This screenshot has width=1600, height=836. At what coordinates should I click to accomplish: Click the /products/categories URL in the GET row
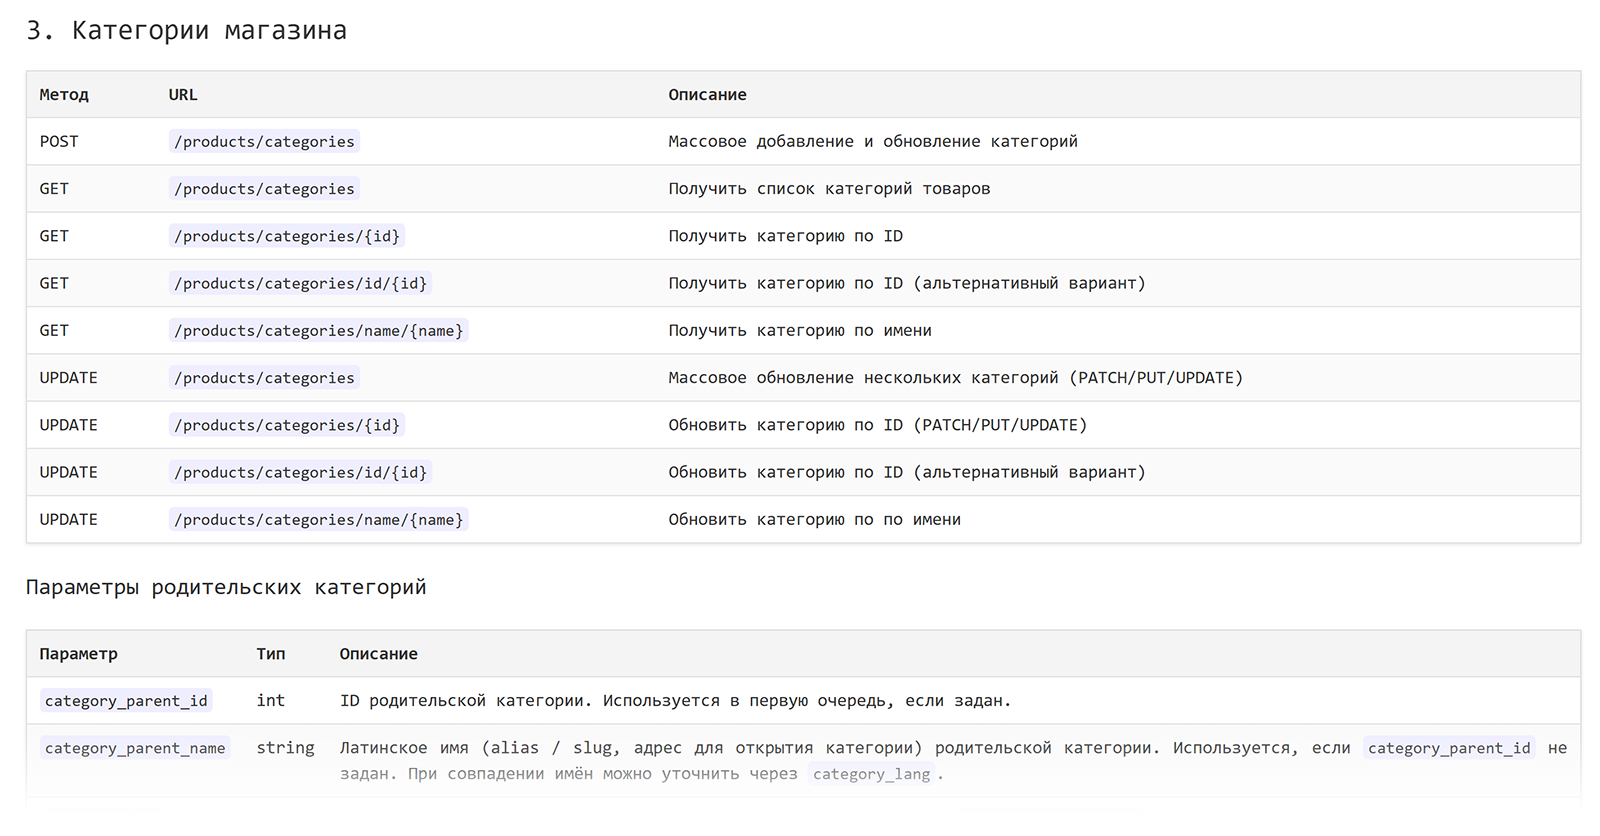[264, 189]
